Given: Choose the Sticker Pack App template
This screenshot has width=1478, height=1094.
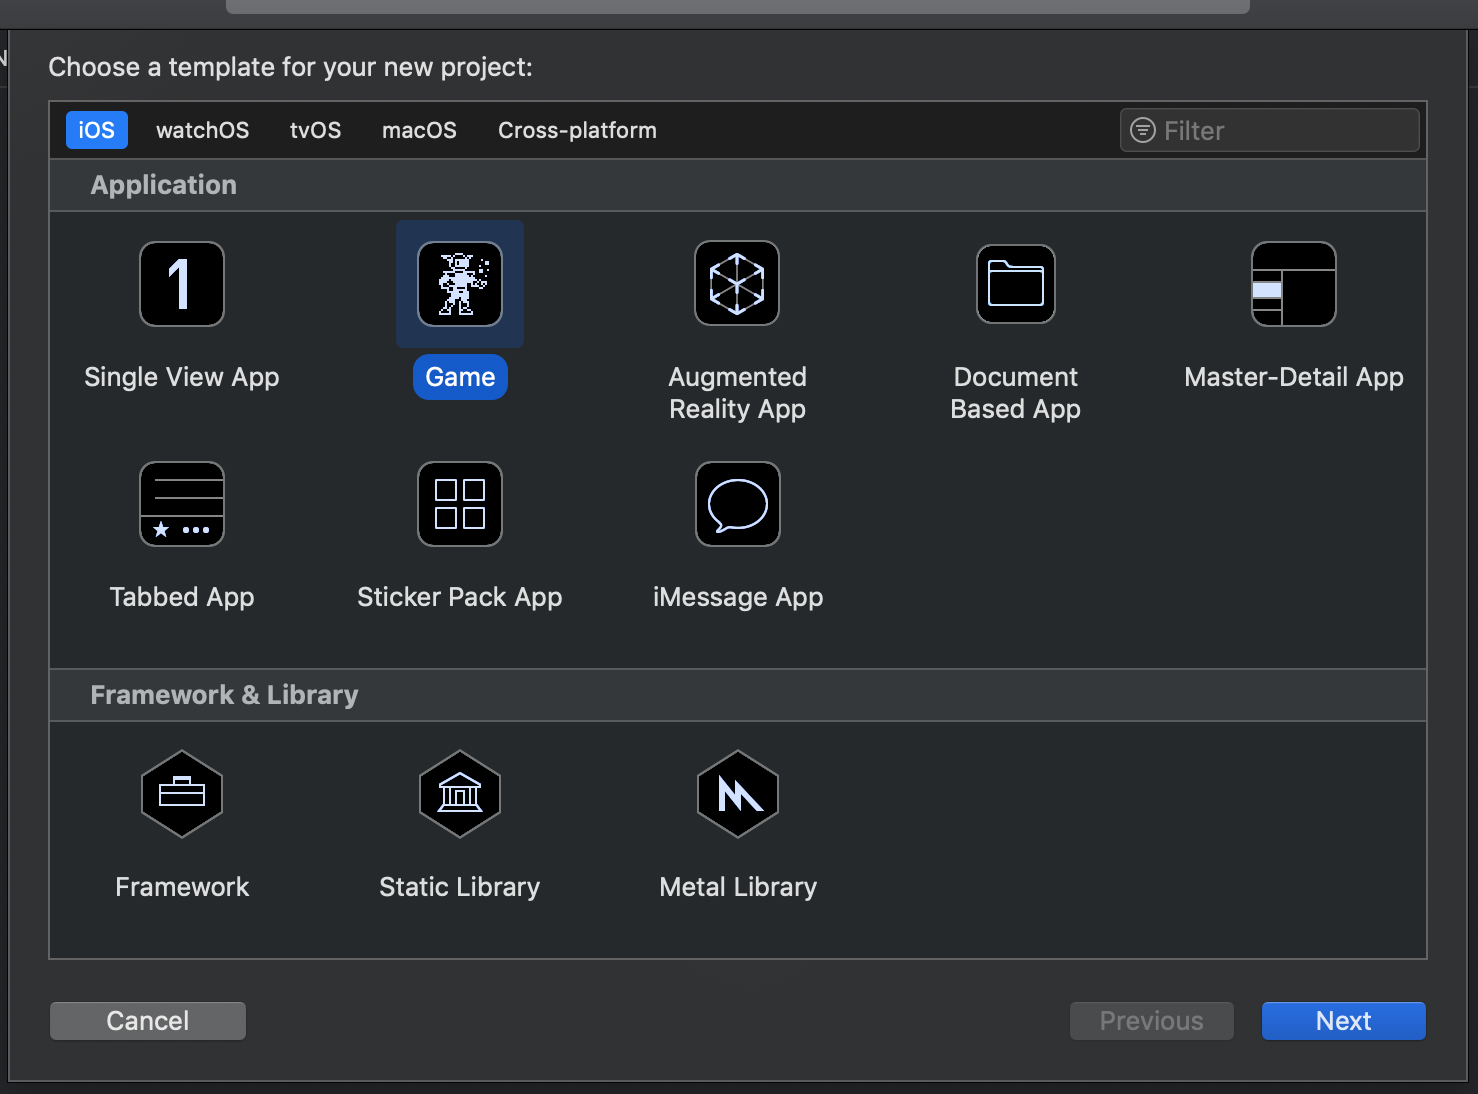Looking at the screenshot, I should point(459,504).
